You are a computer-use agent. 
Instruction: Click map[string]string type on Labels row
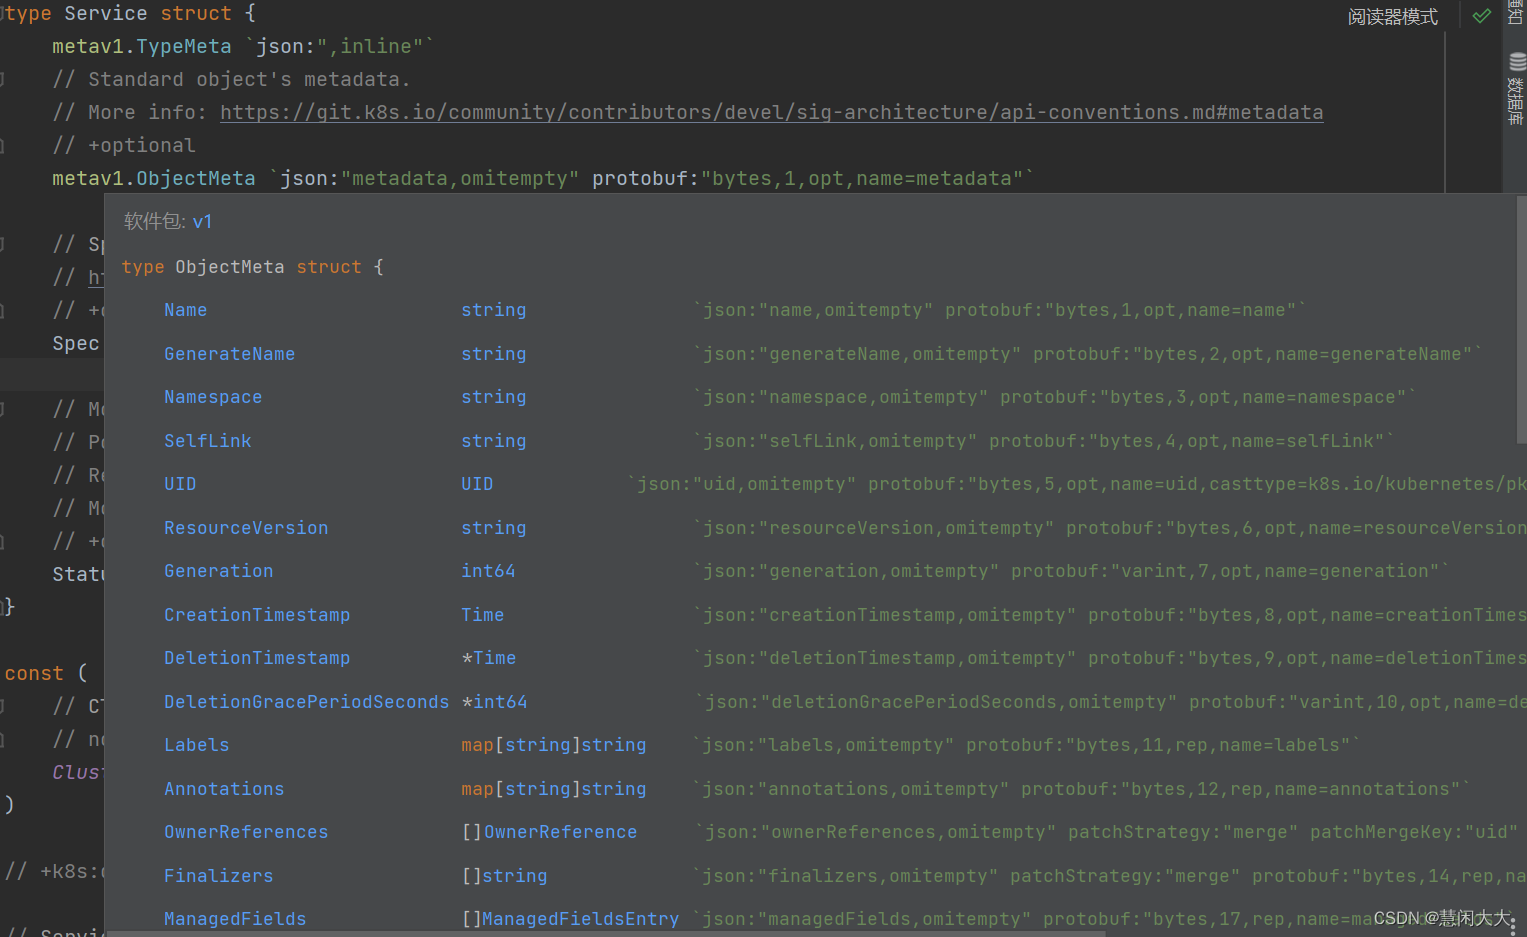[553, 745]
